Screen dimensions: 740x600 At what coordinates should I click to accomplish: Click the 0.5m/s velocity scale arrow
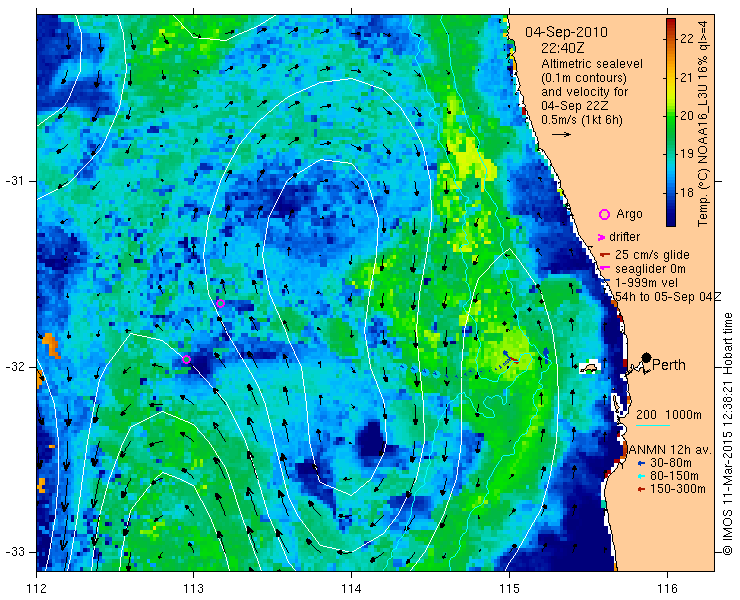click(561, 135)
